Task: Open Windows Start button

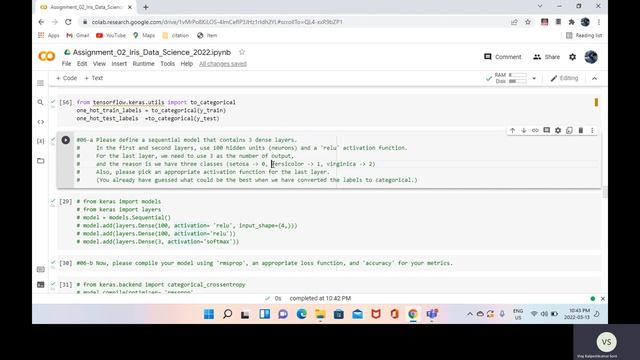Action: (x=209, y=314)
